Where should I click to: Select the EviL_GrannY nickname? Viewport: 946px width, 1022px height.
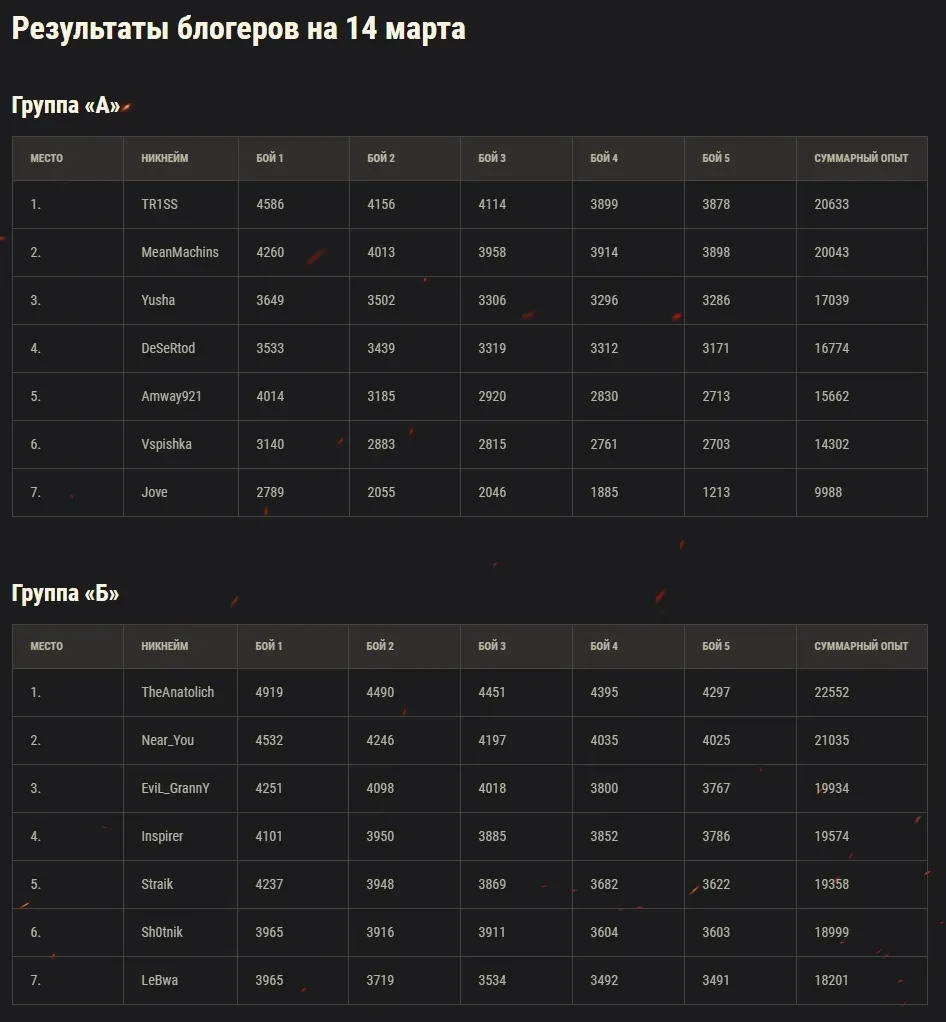[175, 788]
